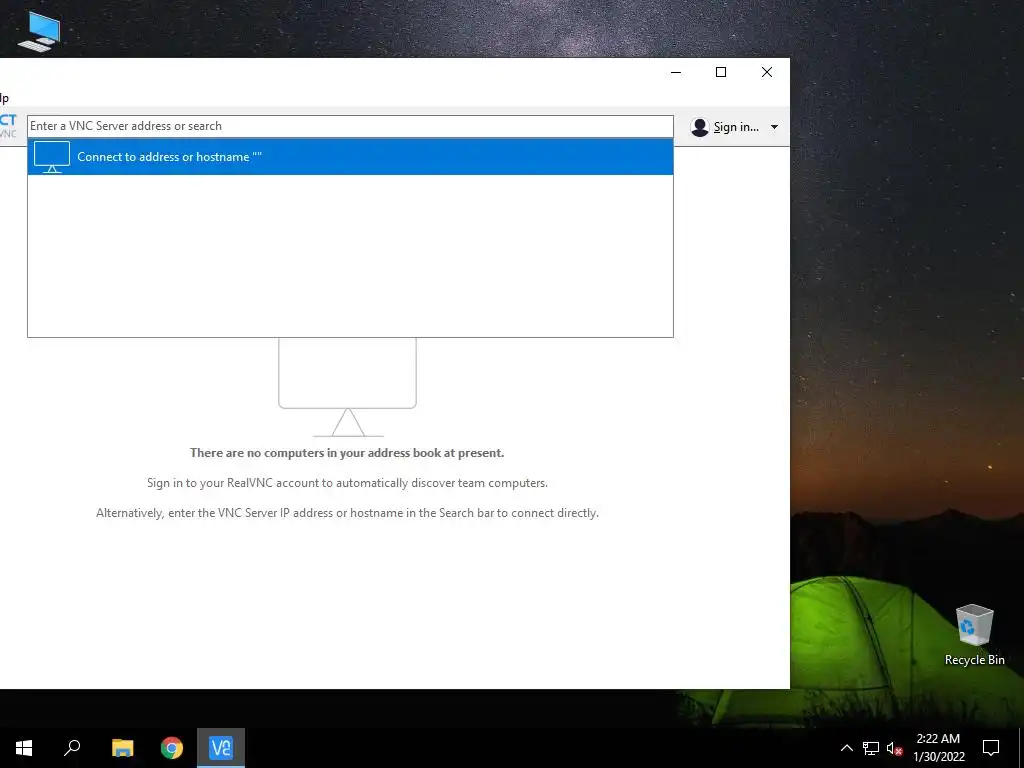
Task: Open the This PC desktop icon
Action: 39,31
